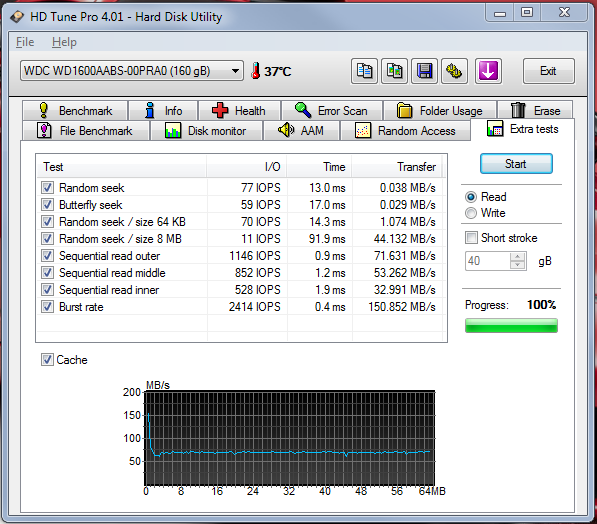Uncheck the Burst rate checkbox
The width and height of the screenshot is (597, 524).
coord(47,307)
